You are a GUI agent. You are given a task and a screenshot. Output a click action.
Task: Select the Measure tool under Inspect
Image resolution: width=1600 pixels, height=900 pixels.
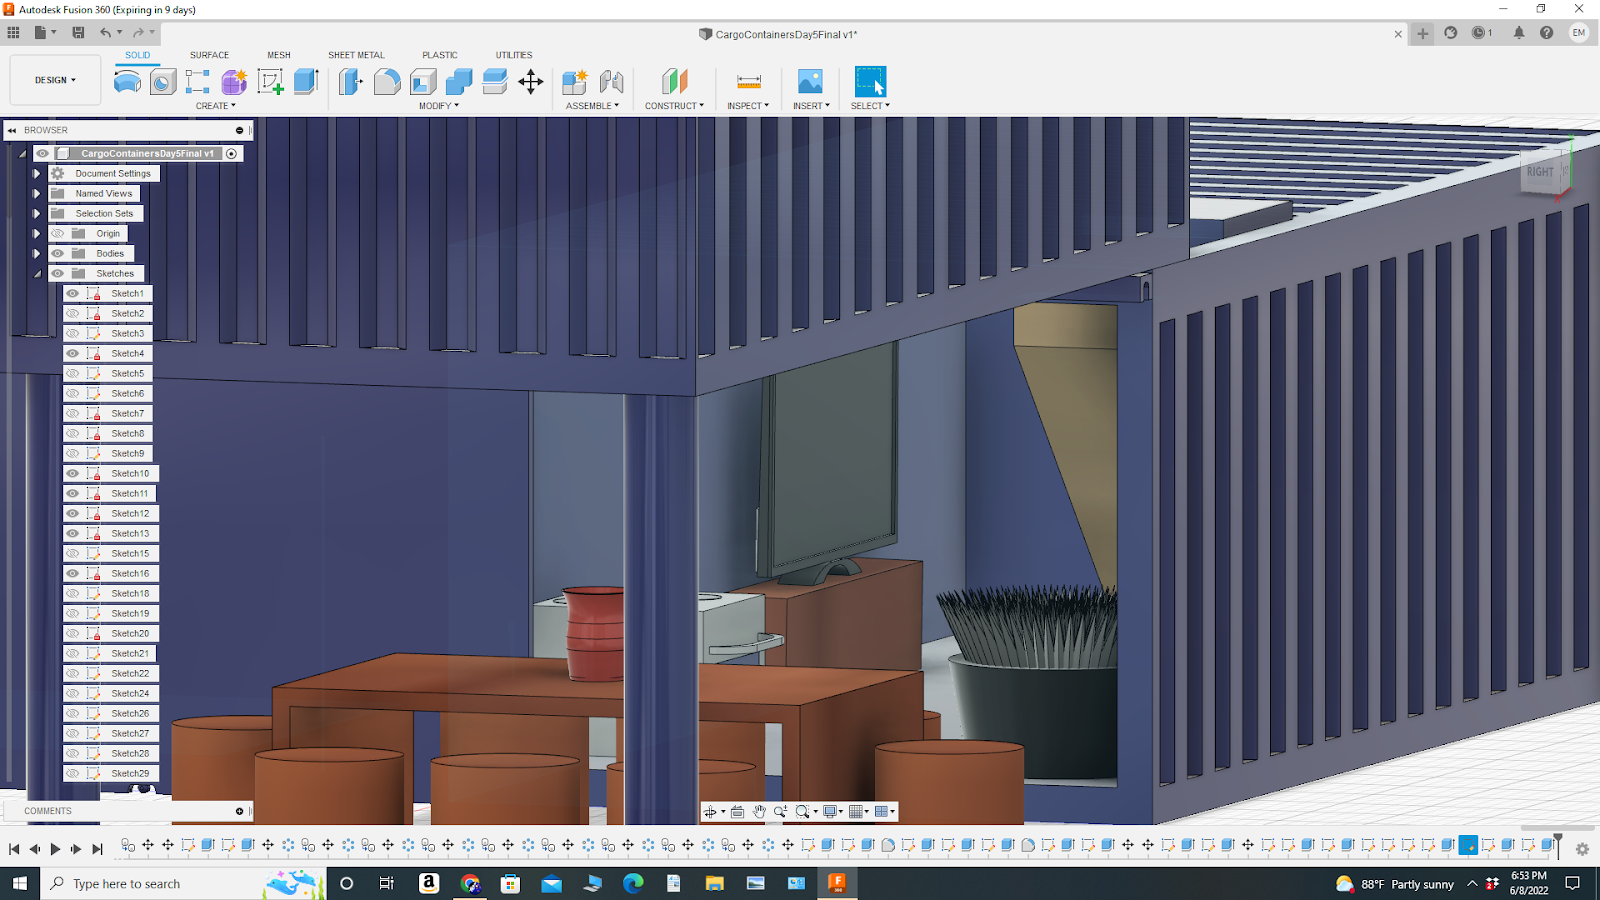click(x=748, y=82)
